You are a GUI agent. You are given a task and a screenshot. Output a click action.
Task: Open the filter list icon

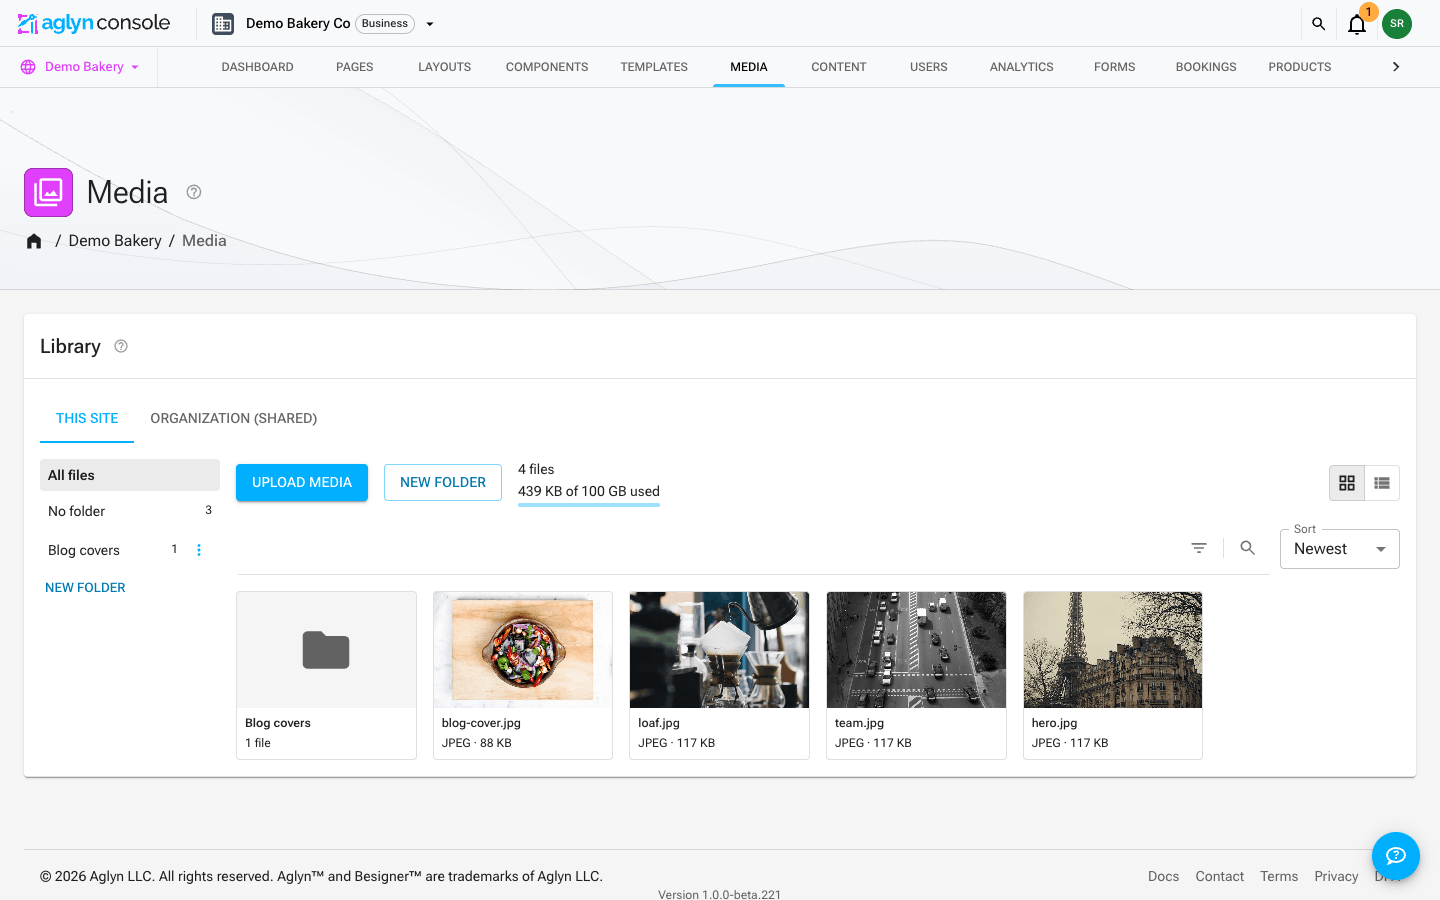[1199, 548]
